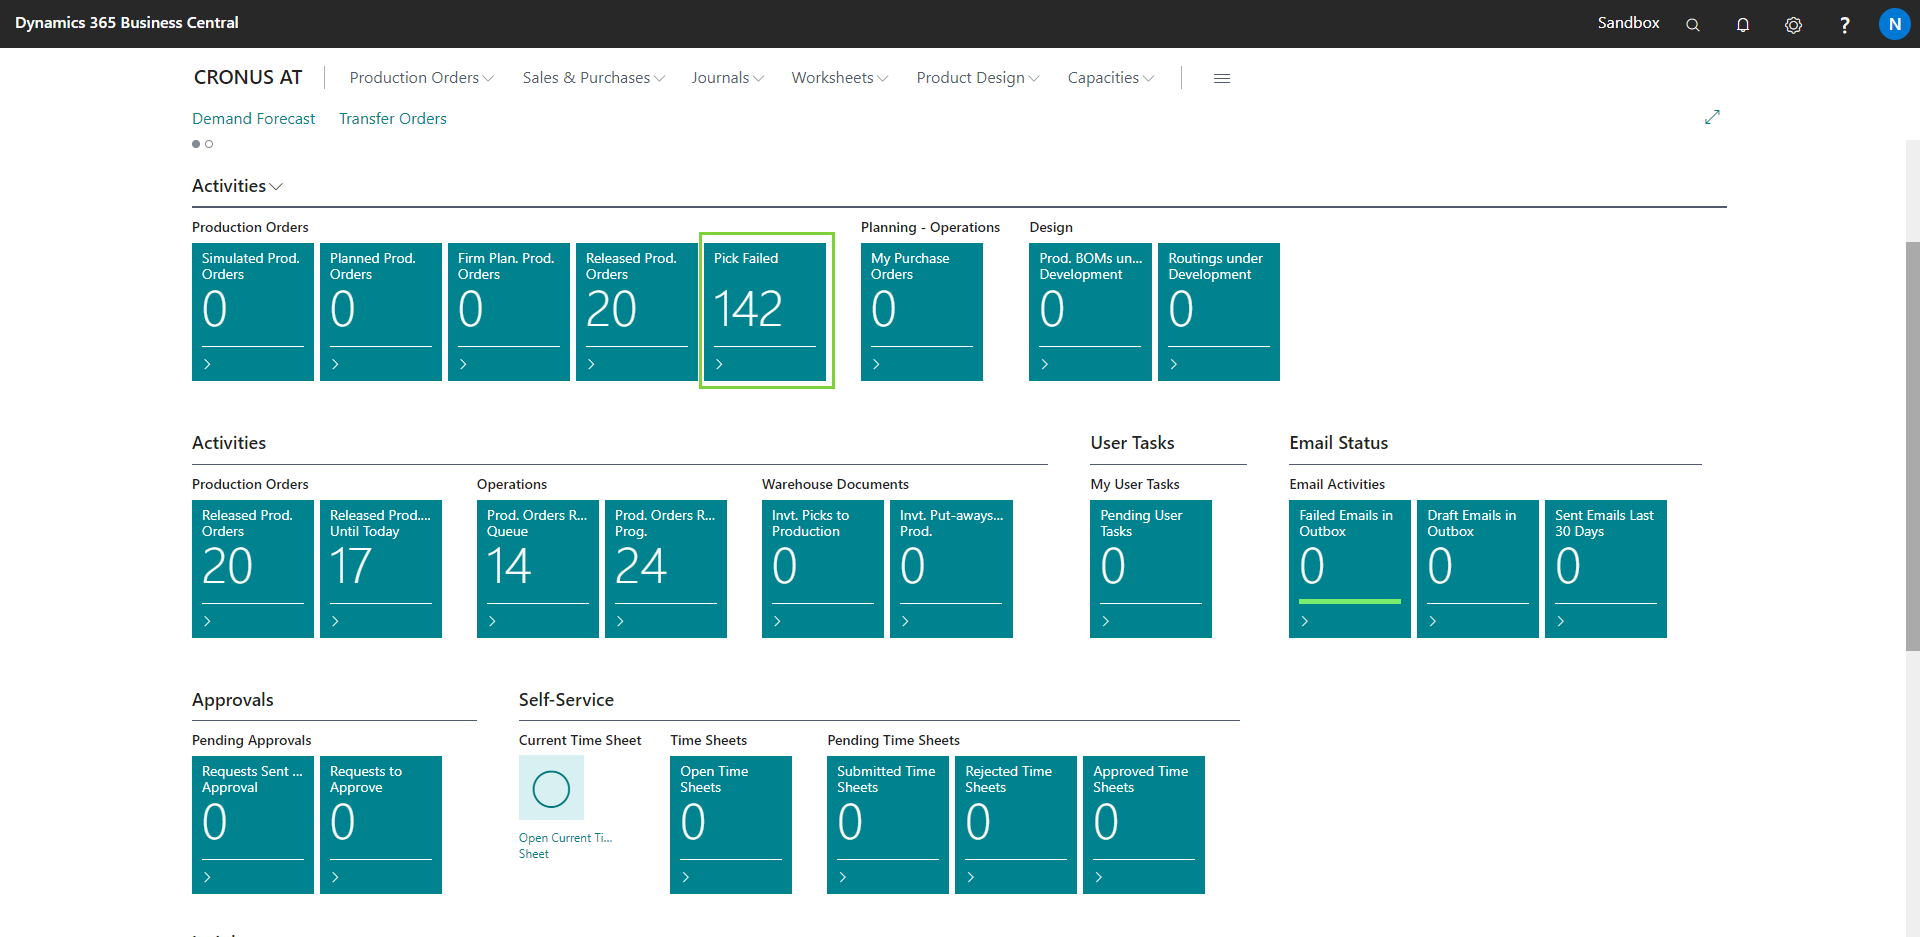The width and height of the screenshot is (1920, 937).
Task: Open Released Prod. Until Today tile
Action: click(381, 569)
